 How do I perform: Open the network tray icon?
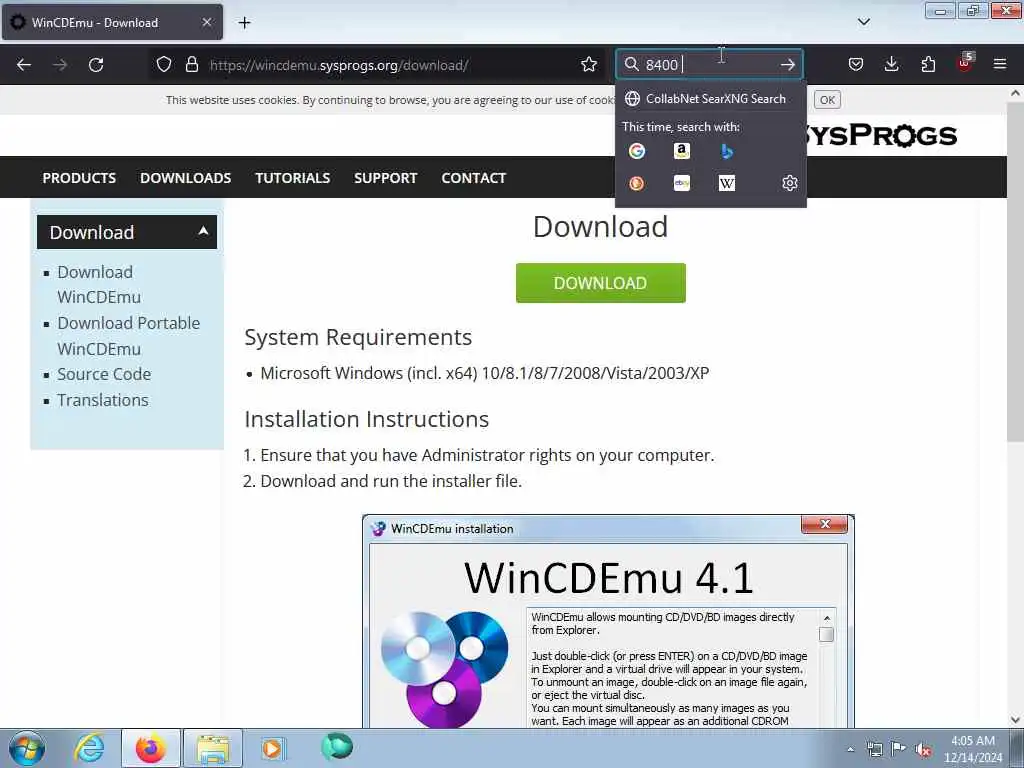[x=874, y=749]
